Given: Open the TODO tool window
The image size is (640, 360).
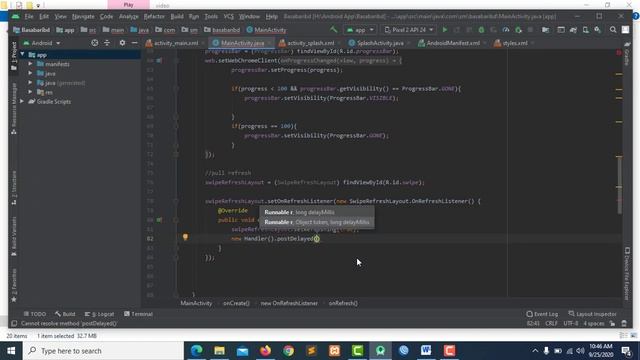Looking at the screenshot, I should pyautogui.click(x=35, y=314).
